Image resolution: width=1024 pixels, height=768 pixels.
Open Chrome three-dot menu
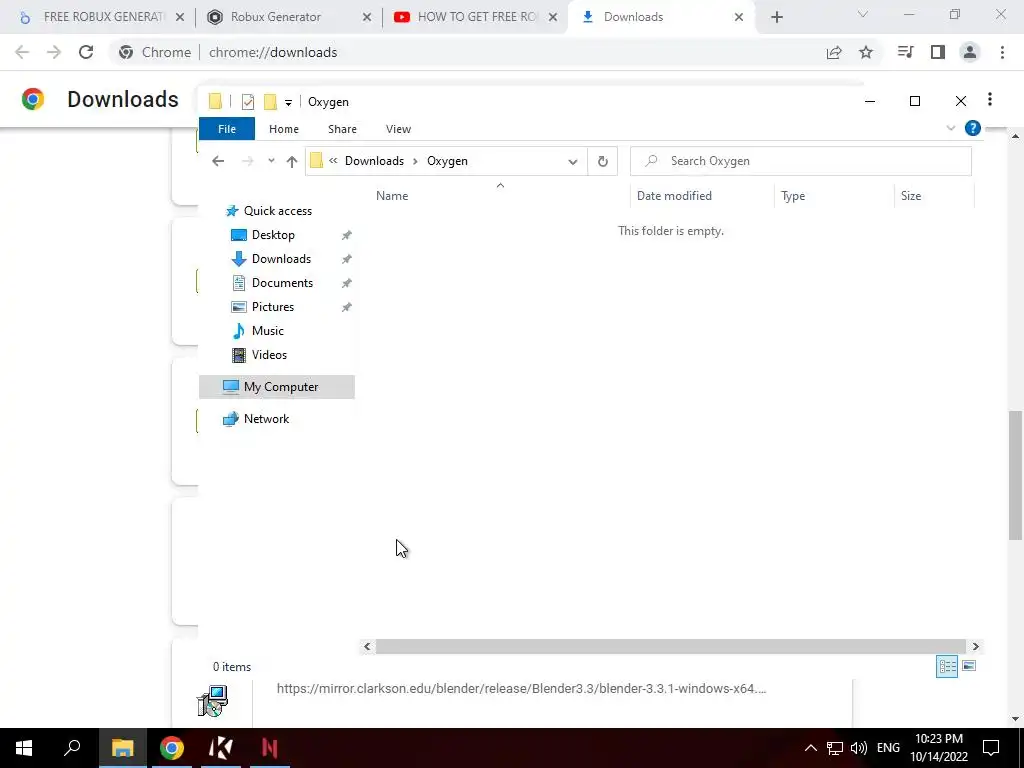coord(1002,52)
